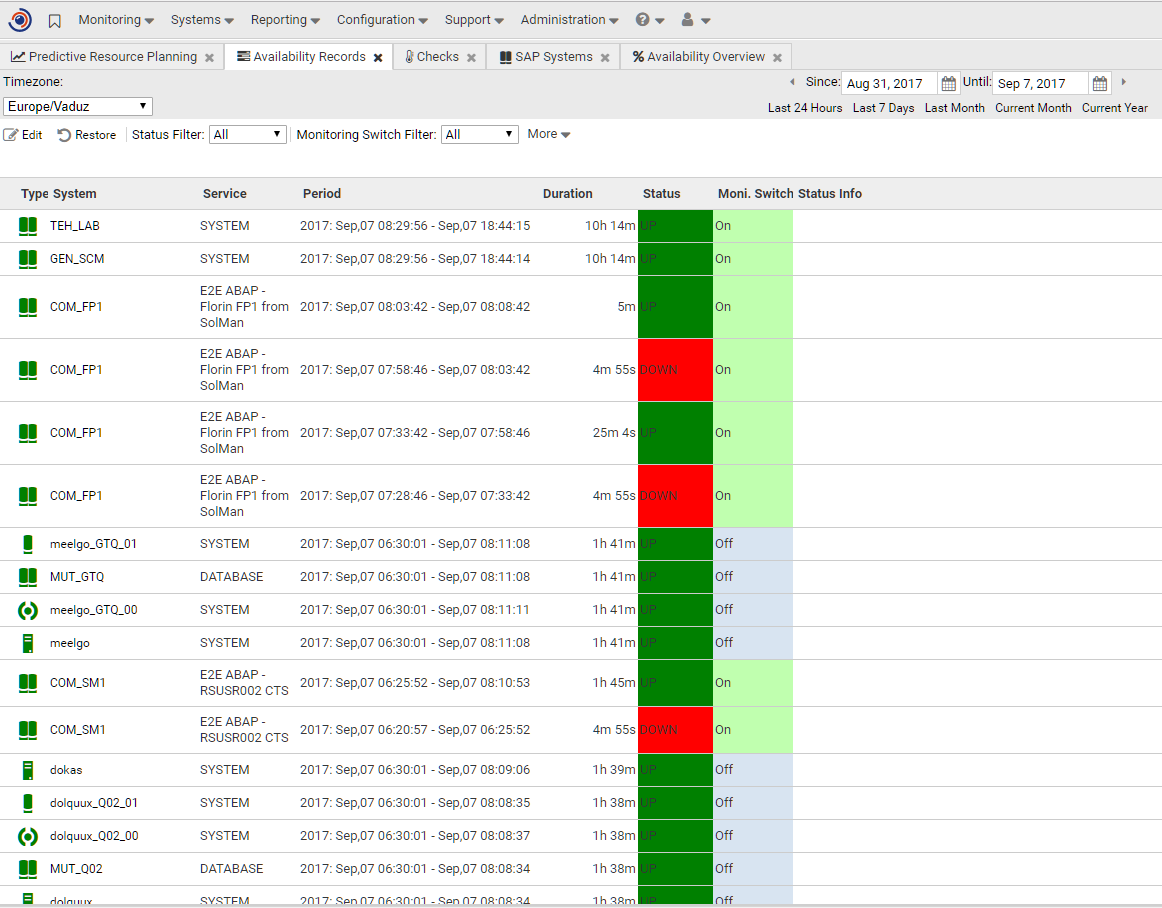The width and height of the screenshot is (1162, 908).
Task: Open the Timezone Europe/Vaduz dropdown
Action: click(78, 107)
